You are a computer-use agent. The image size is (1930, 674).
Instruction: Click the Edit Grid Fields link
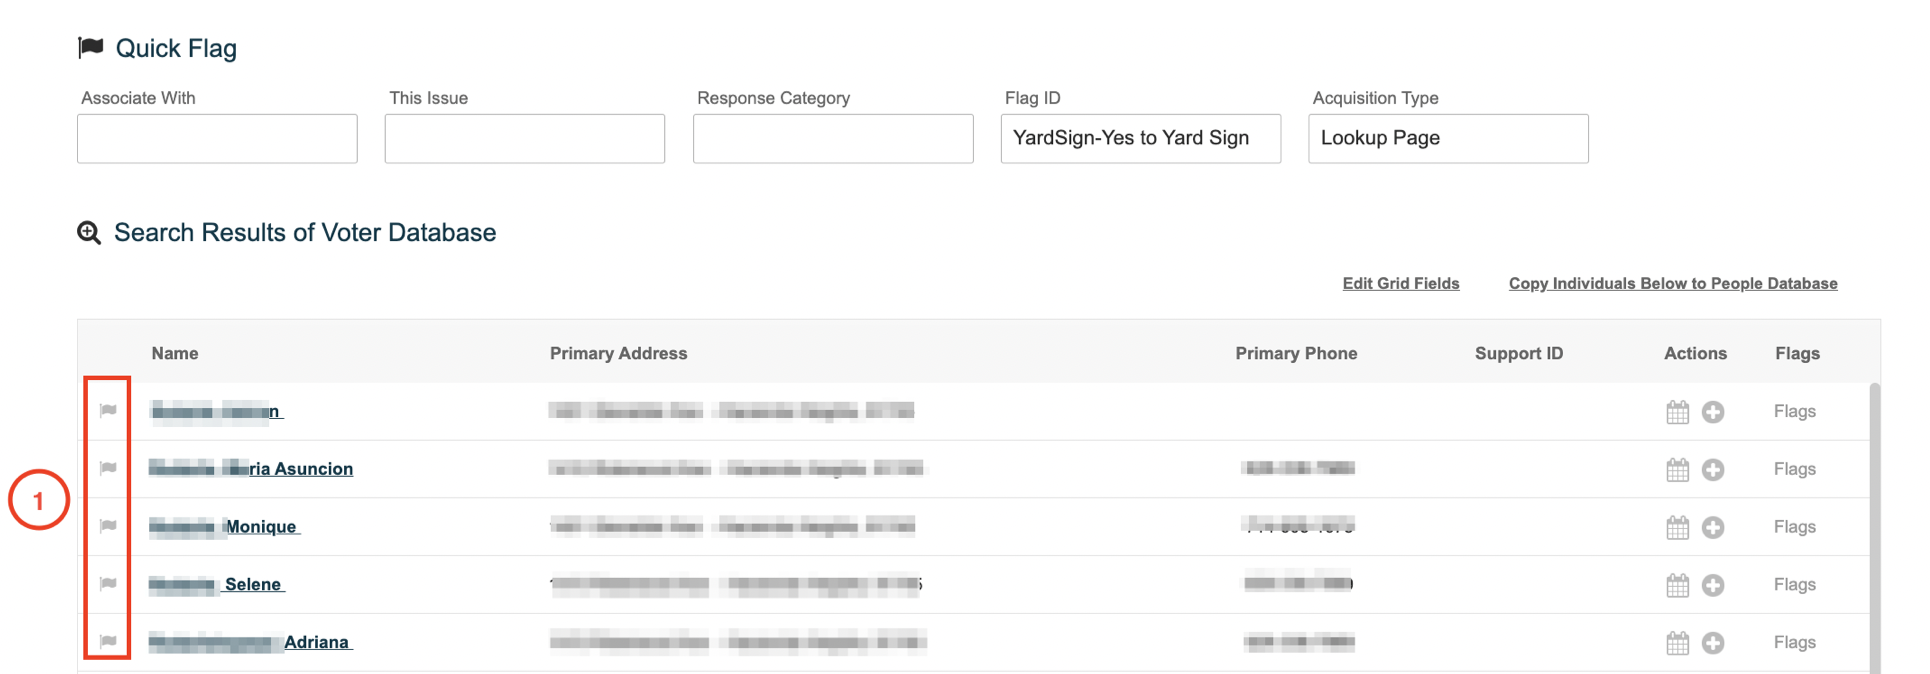[x=1401, y=284]
